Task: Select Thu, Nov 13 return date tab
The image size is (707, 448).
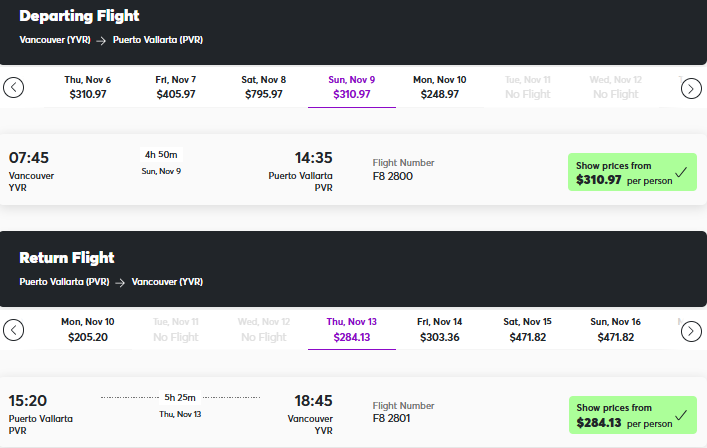Action: click(x=352, y=329)
